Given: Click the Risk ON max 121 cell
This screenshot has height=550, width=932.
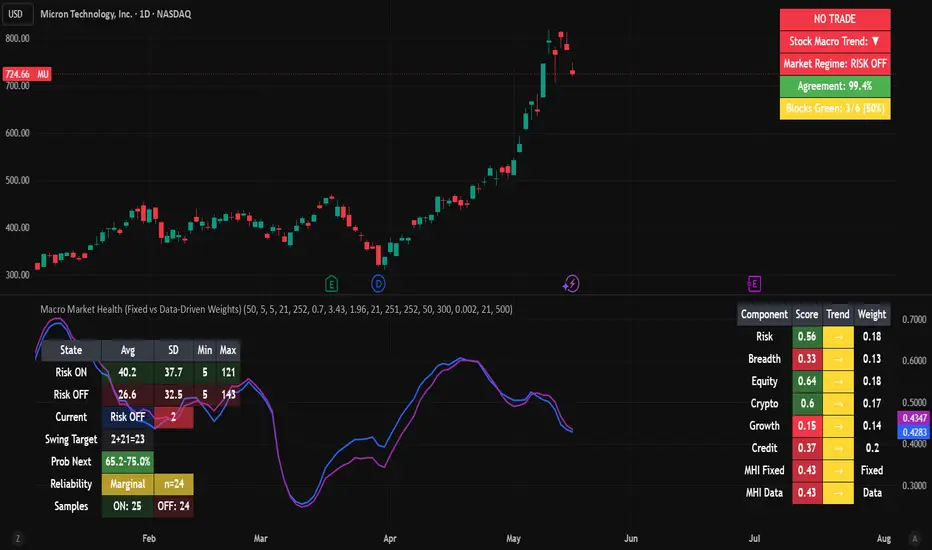Looking at the screenshot, I should [x=228, y=372].
